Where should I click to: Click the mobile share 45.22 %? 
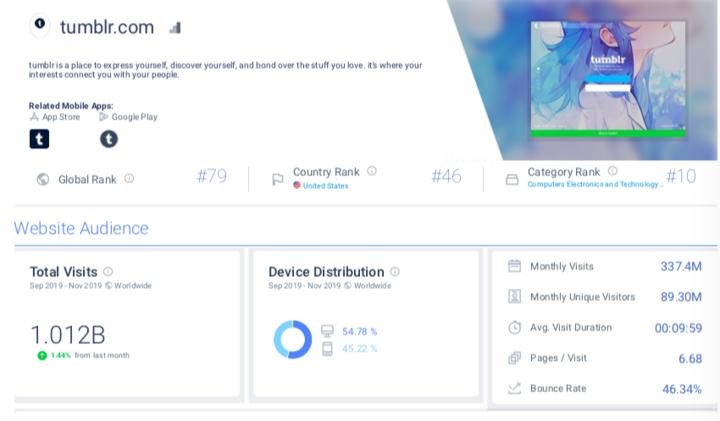click(360, 348)
